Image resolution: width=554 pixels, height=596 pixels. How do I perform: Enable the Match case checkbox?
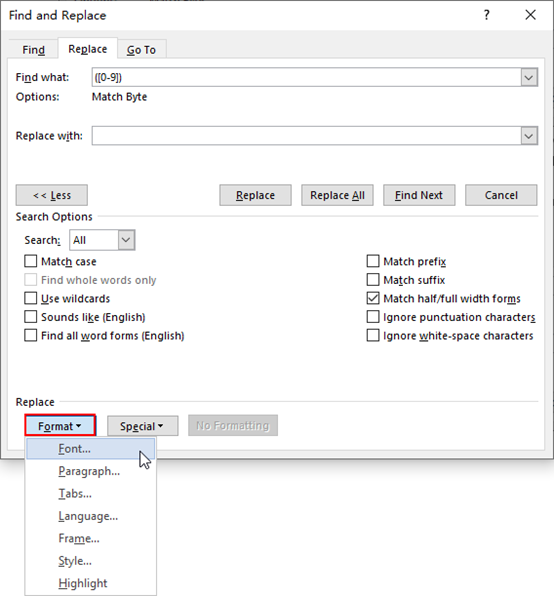[30, 262]
